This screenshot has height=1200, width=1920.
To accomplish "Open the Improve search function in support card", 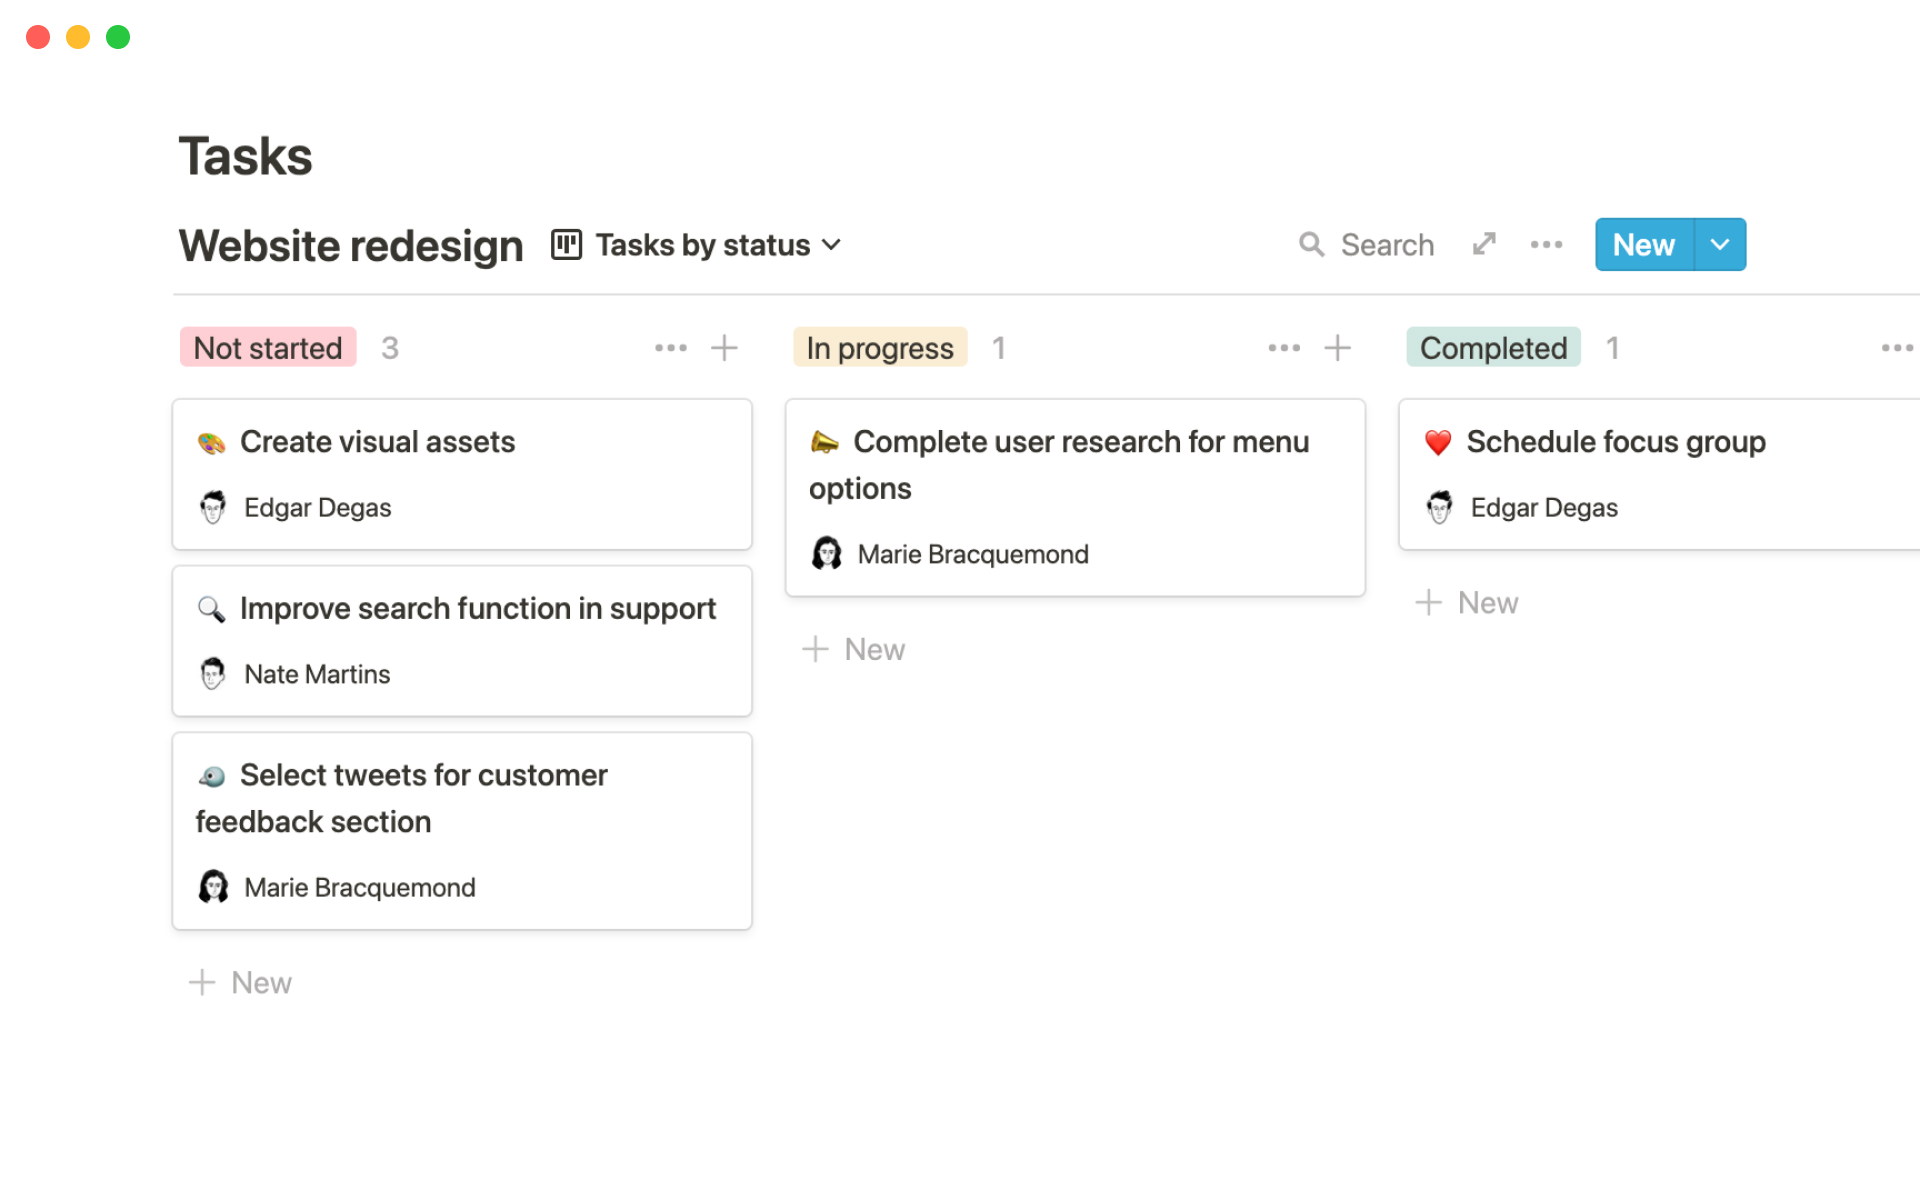I will pos(477,609).
